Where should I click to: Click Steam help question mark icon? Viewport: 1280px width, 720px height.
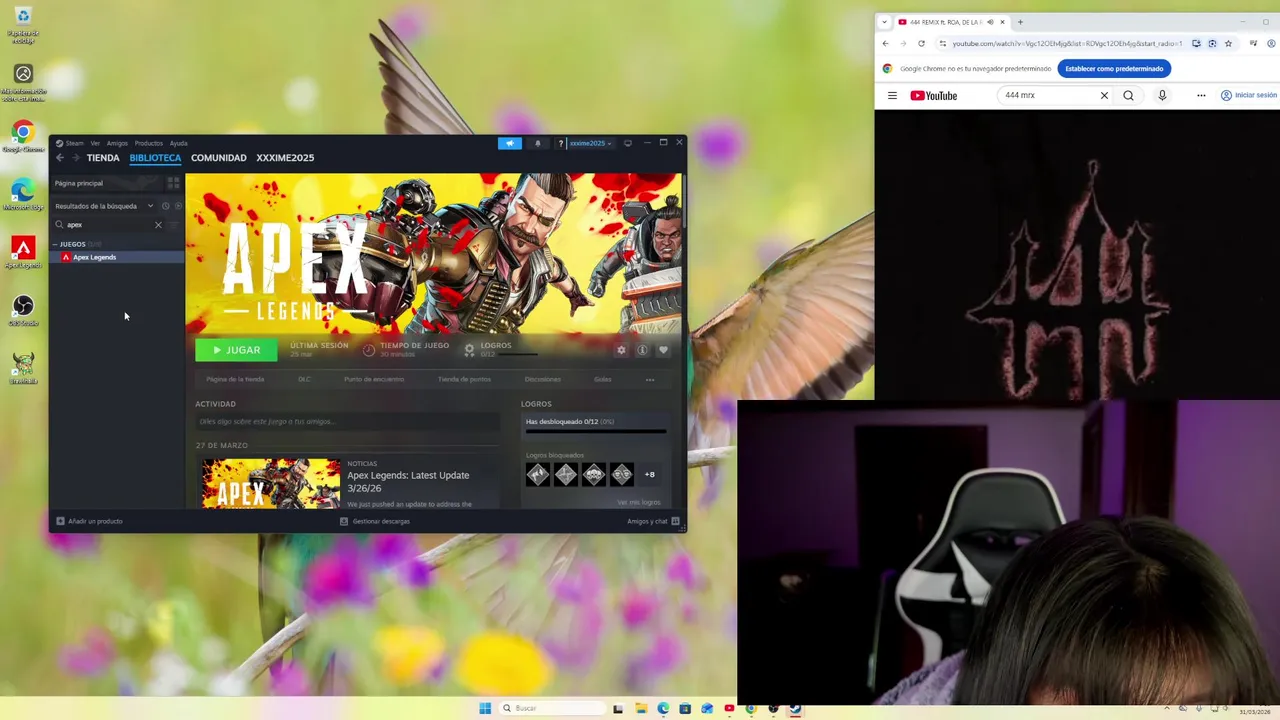click(x=560, y=143)
